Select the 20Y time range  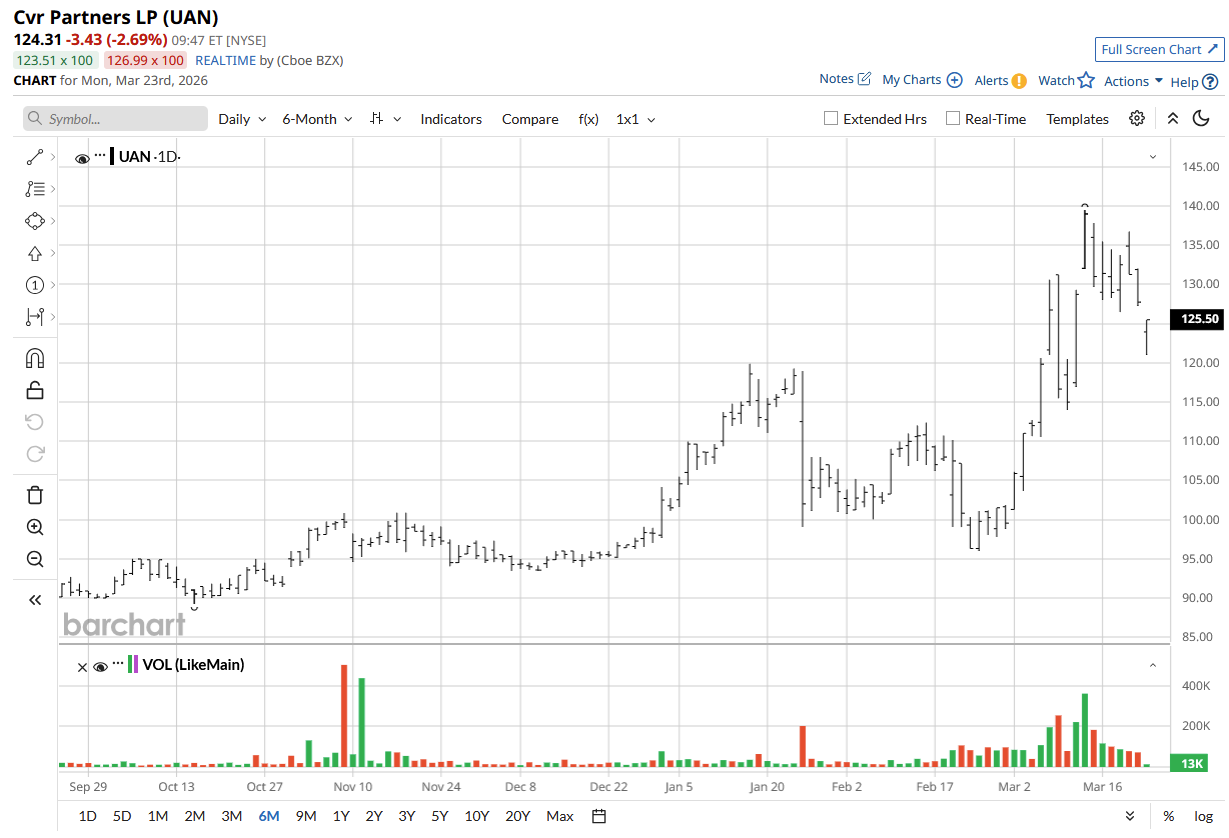517,816
